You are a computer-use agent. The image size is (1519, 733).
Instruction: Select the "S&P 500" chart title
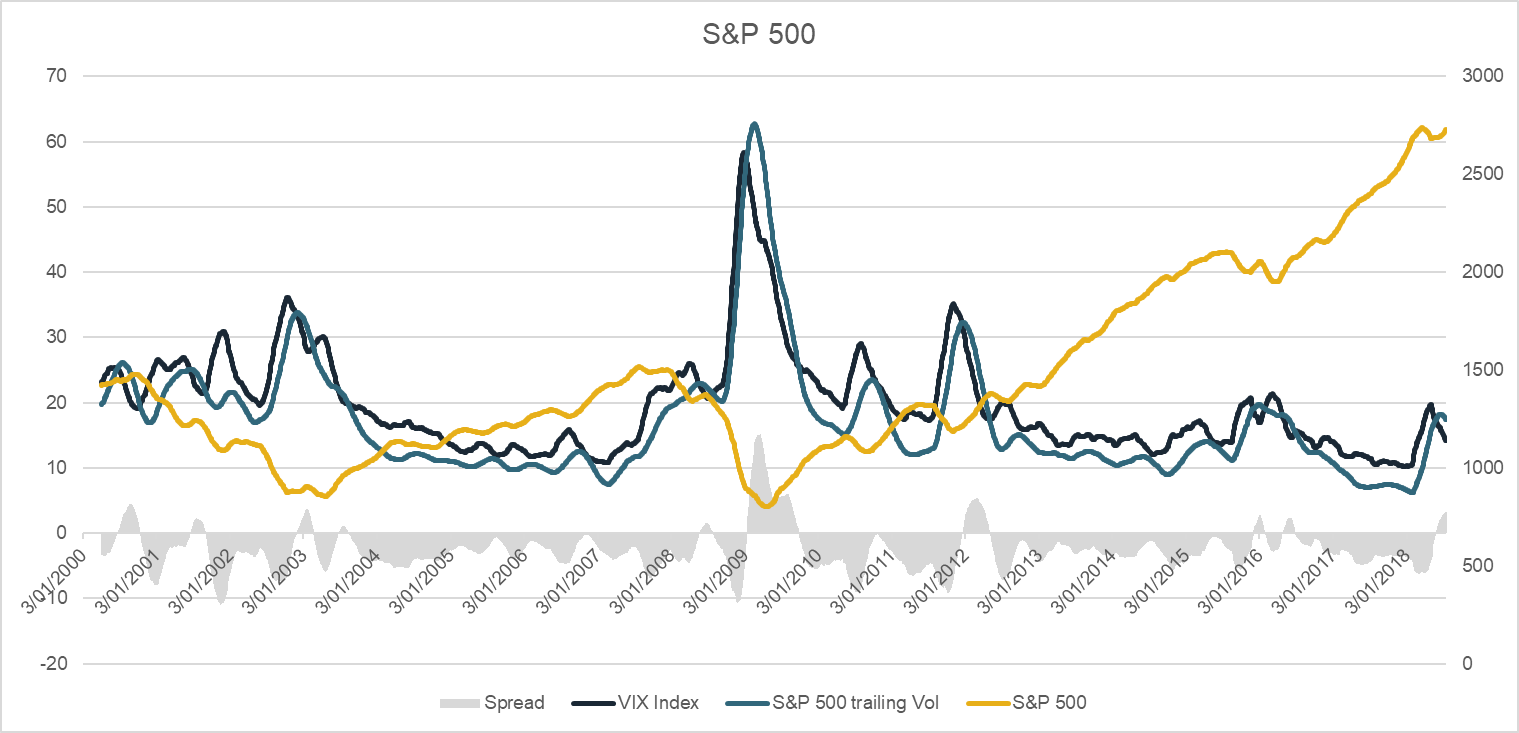(x=759, y=35)
